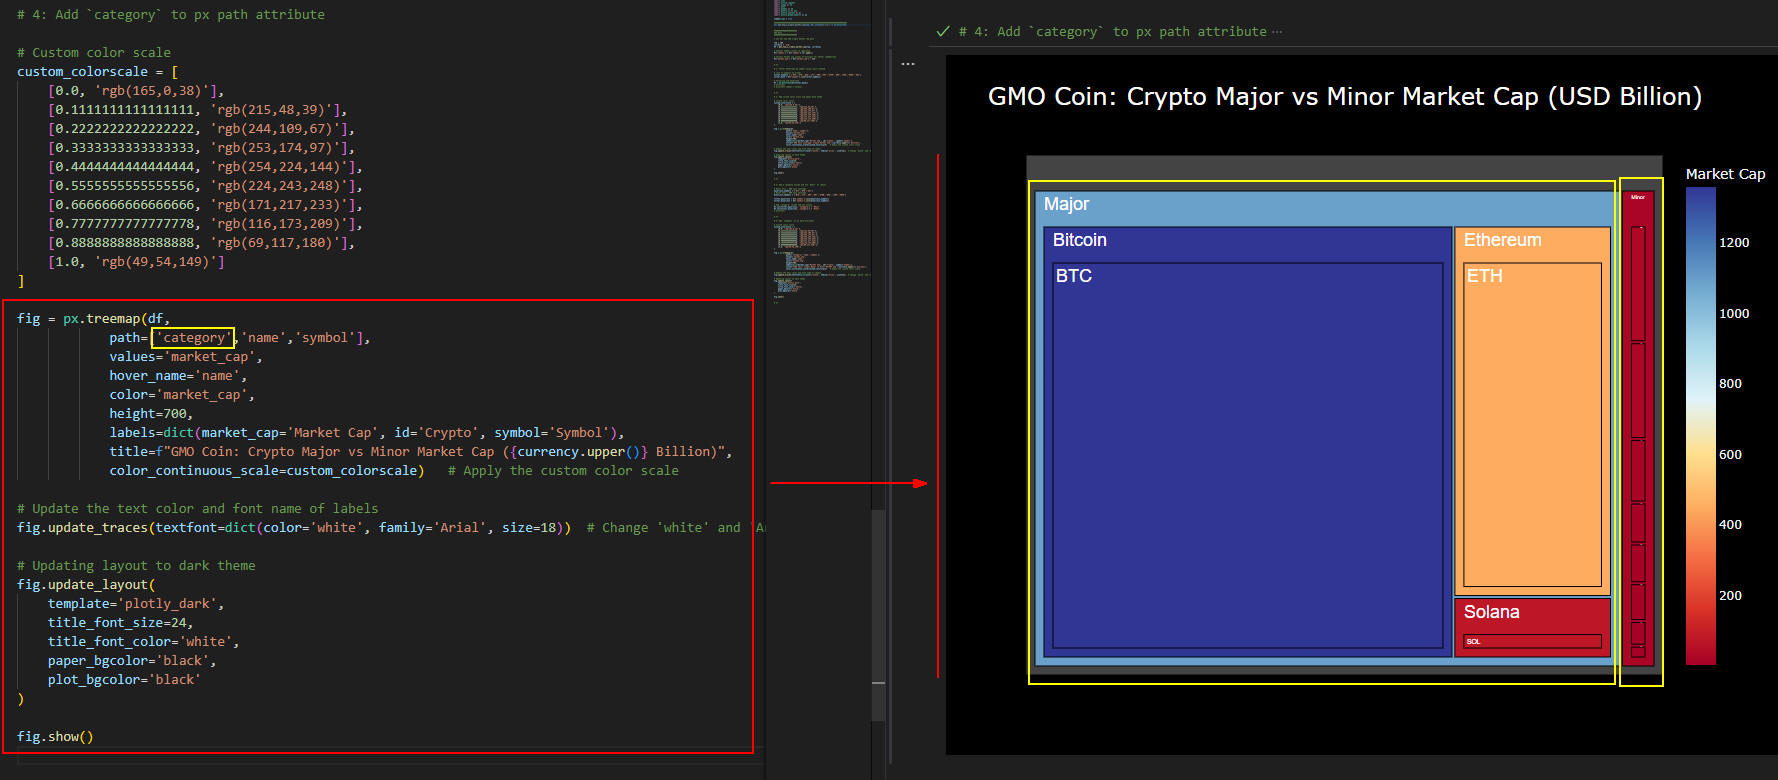Click the 'custom_colorscale = [' code line

pos(97,72)
